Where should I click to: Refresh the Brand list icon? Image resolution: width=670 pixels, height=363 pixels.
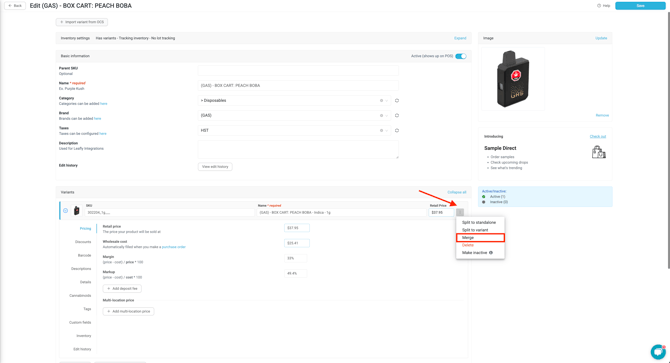397,115
